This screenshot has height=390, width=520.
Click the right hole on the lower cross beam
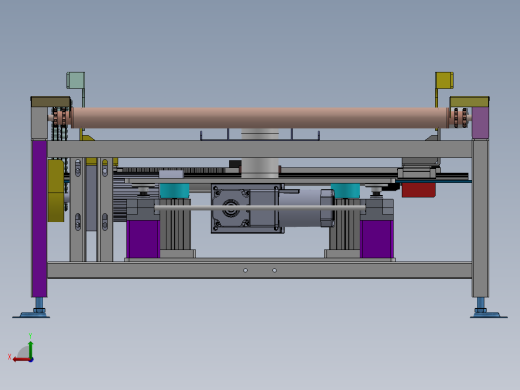click(x=274, y=270)
